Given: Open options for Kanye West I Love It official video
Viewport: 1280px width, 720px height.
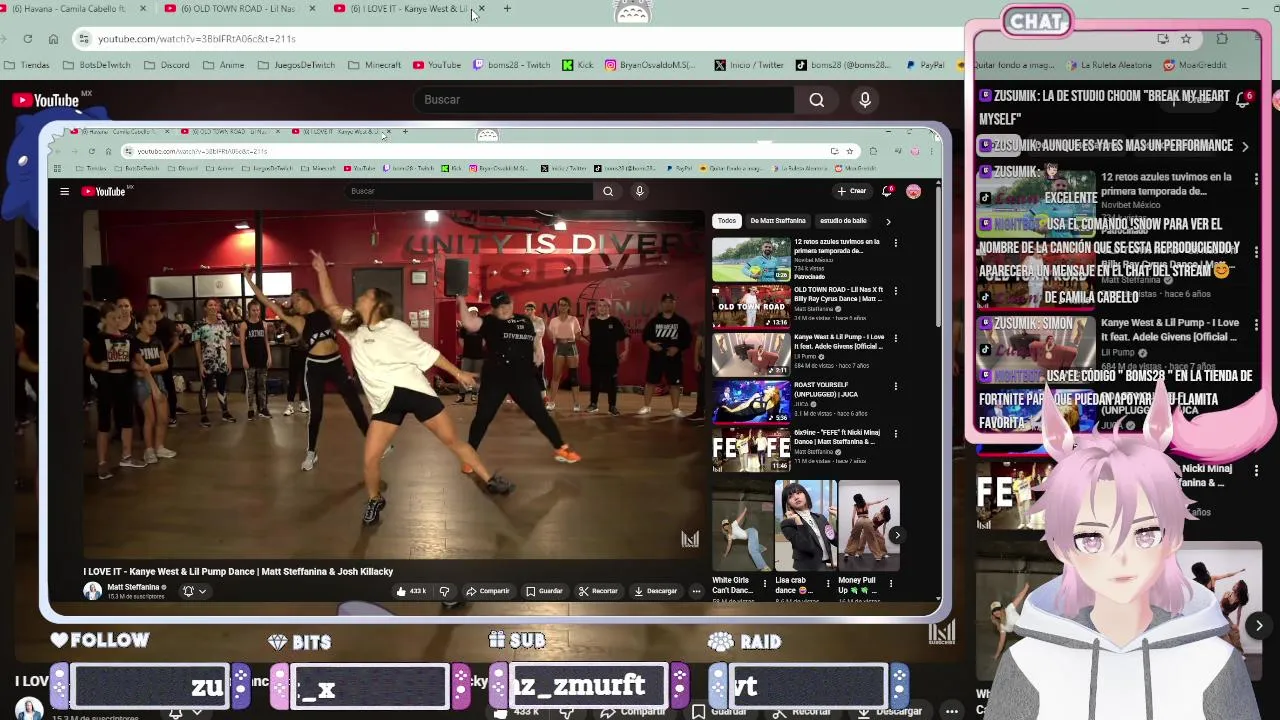Looking at the screenshot, I should [x=895, y=339].
